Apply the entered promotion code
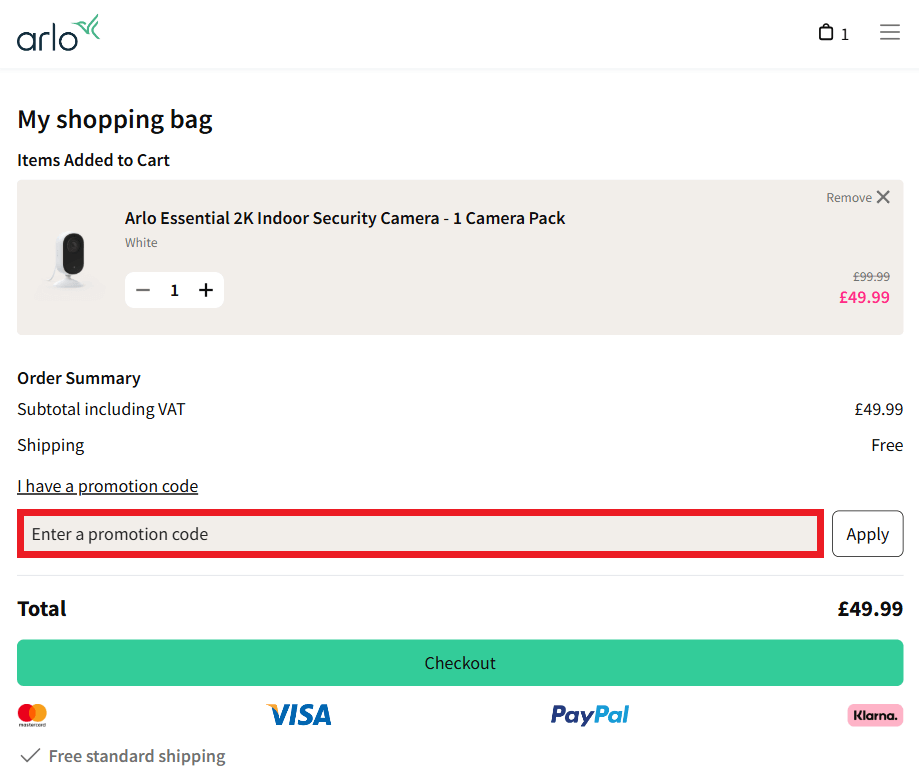Image resolution: width=919 pixels, height=771 pixels. coord(867,533)
